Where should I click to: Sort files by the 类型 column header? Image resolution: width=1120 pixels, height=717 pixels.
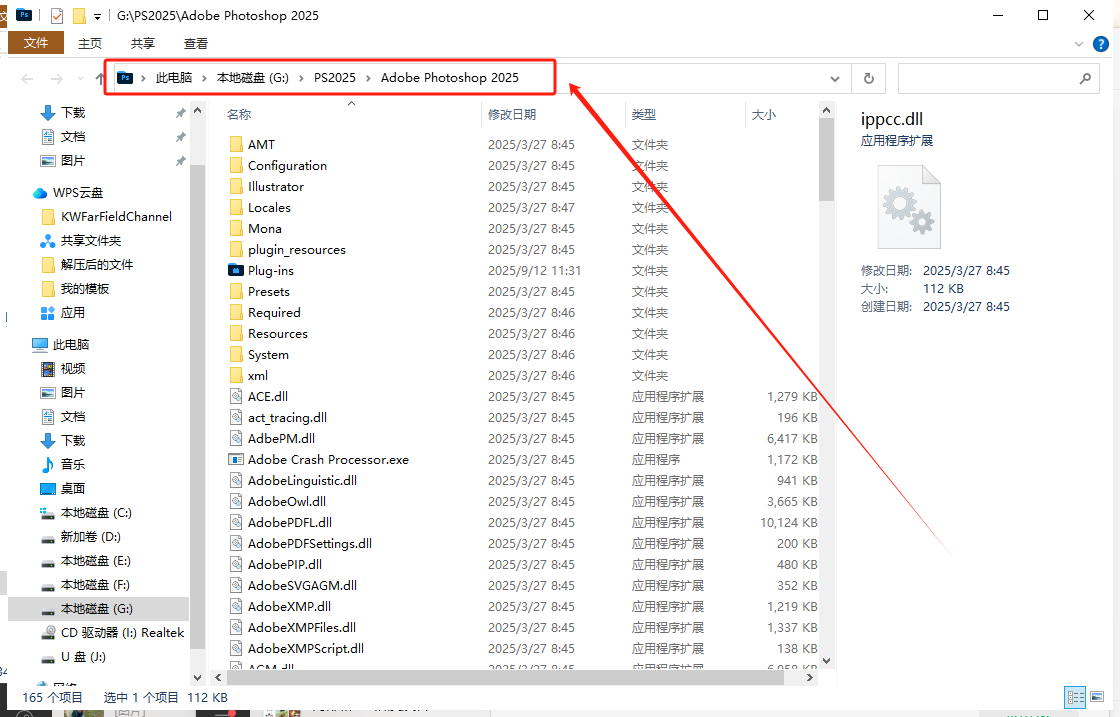644,114
